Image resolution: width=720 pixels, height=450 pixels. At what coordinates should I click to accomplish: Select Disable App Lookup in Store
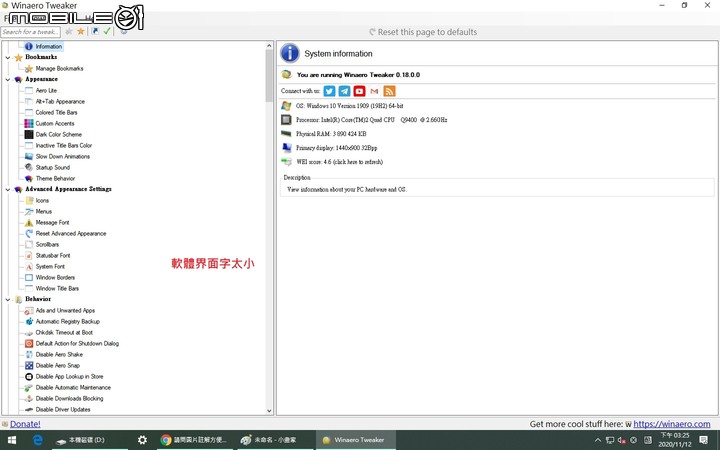tap(69, 377)
